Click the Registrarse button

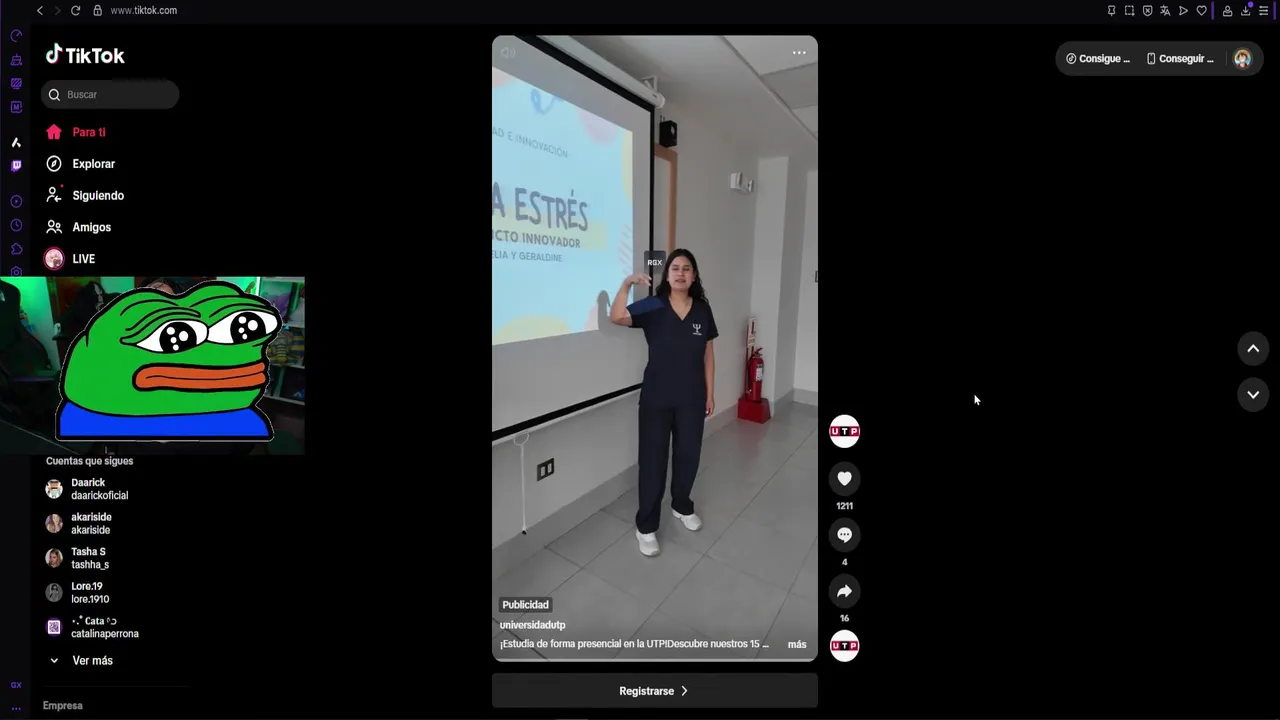pos(654,691)
